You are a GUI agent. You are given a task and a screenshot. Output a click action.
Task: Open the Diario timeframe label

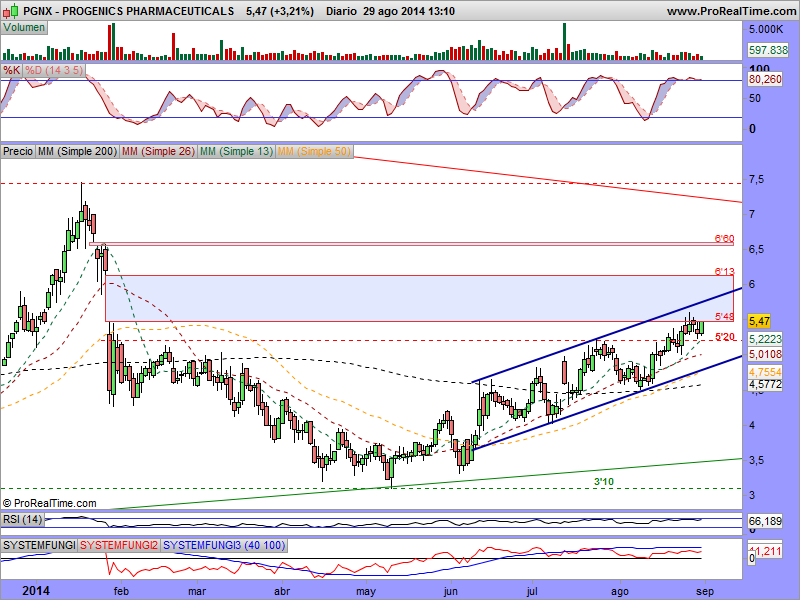tap(341, 11)
